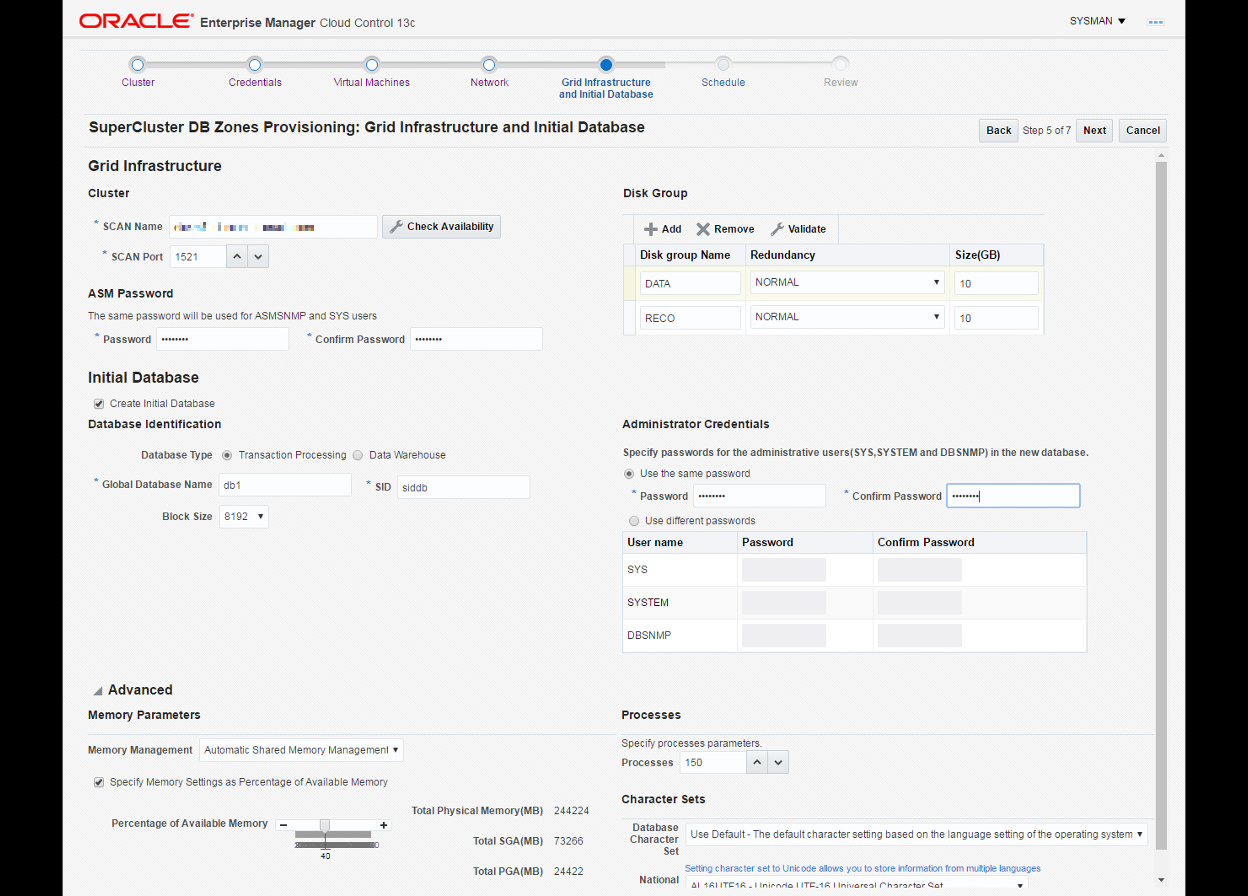Image resolution: width=1248 pixels, height=896 pixels.
Task: Select Data Warehouse database type
Action: (358, 455)
